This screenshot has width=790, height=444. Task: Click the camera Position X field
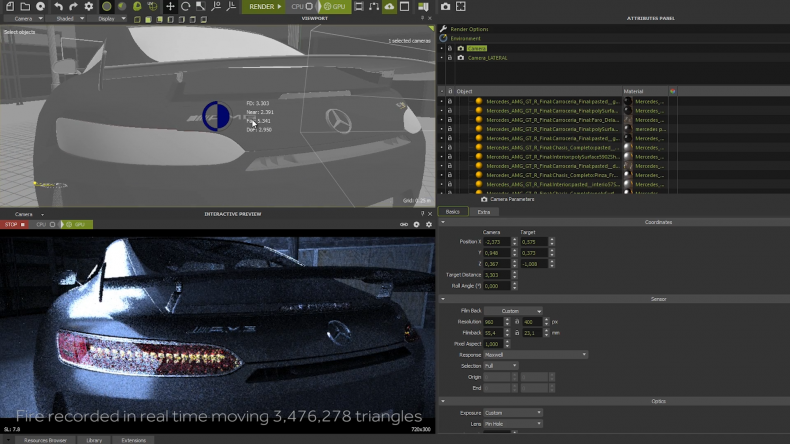497,242
